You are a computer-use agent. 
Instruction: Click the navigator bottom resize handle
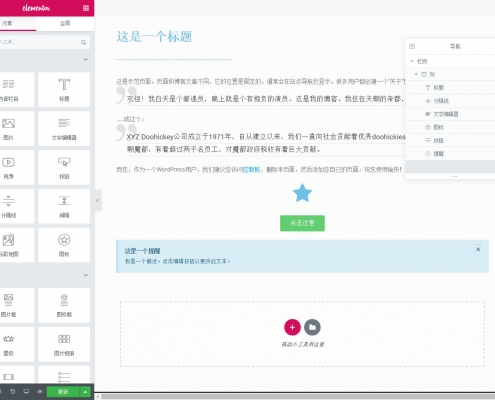coord(455,176)
